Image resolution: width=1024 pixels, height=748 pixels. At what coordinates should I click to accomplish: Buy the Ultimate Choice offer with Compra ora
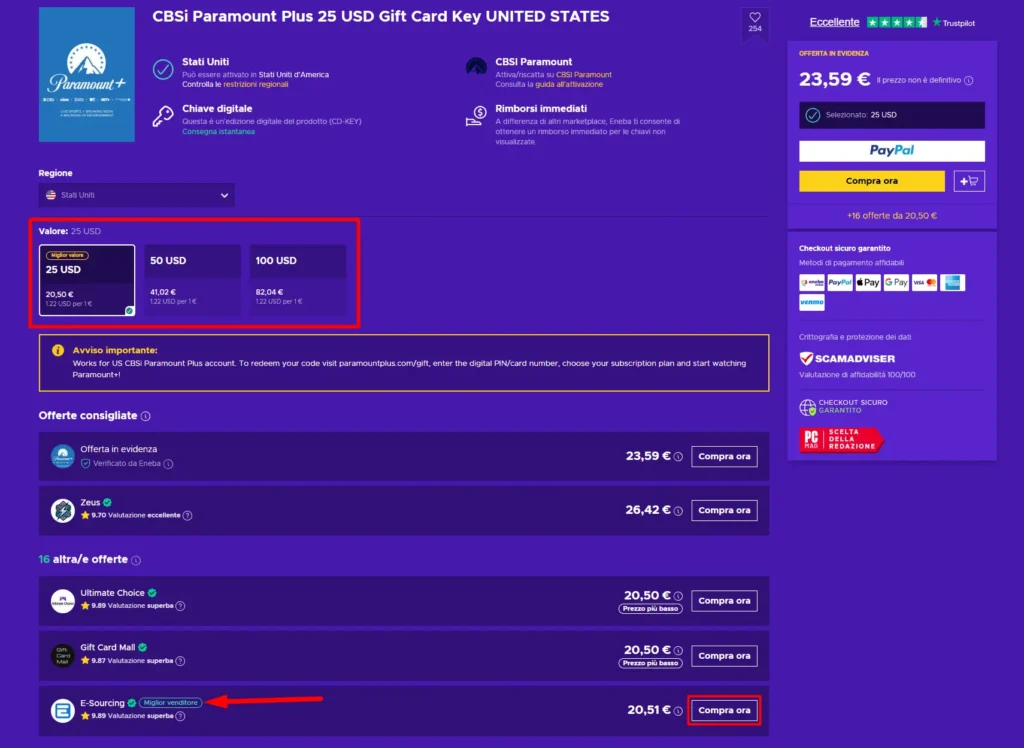724,601
